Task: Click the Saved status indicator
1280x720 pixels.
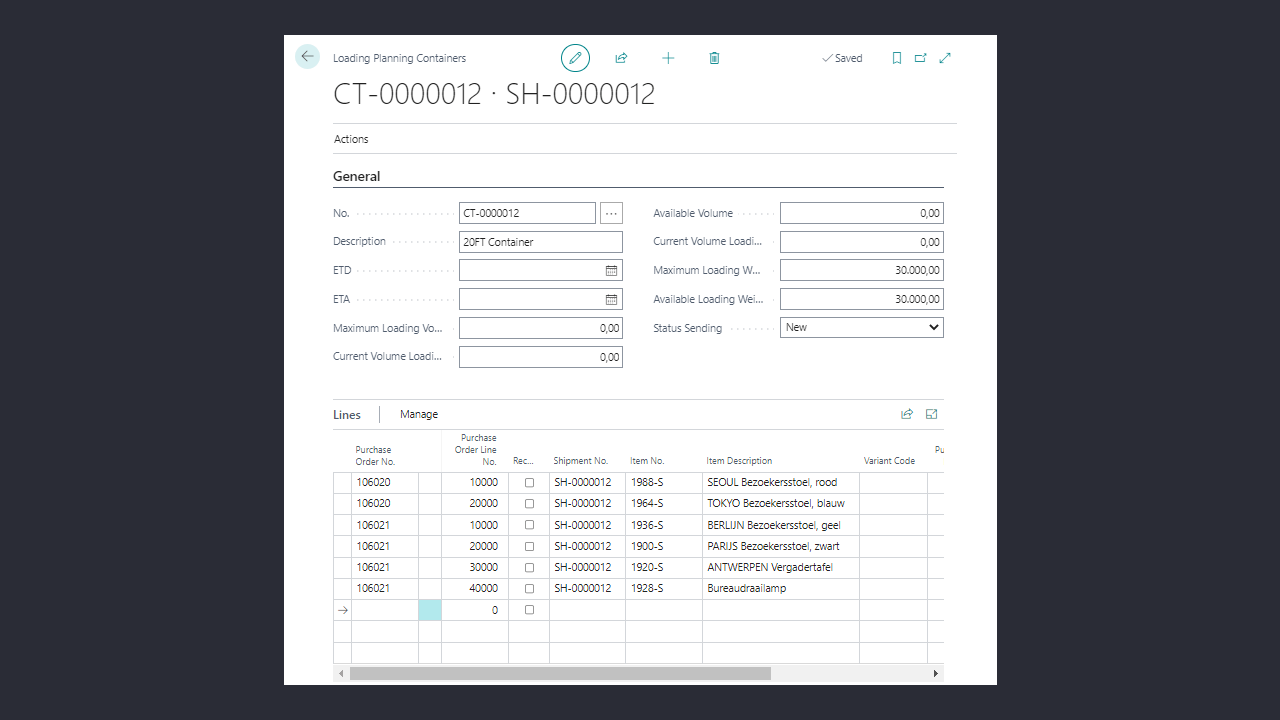Action: tap(842, 58)
